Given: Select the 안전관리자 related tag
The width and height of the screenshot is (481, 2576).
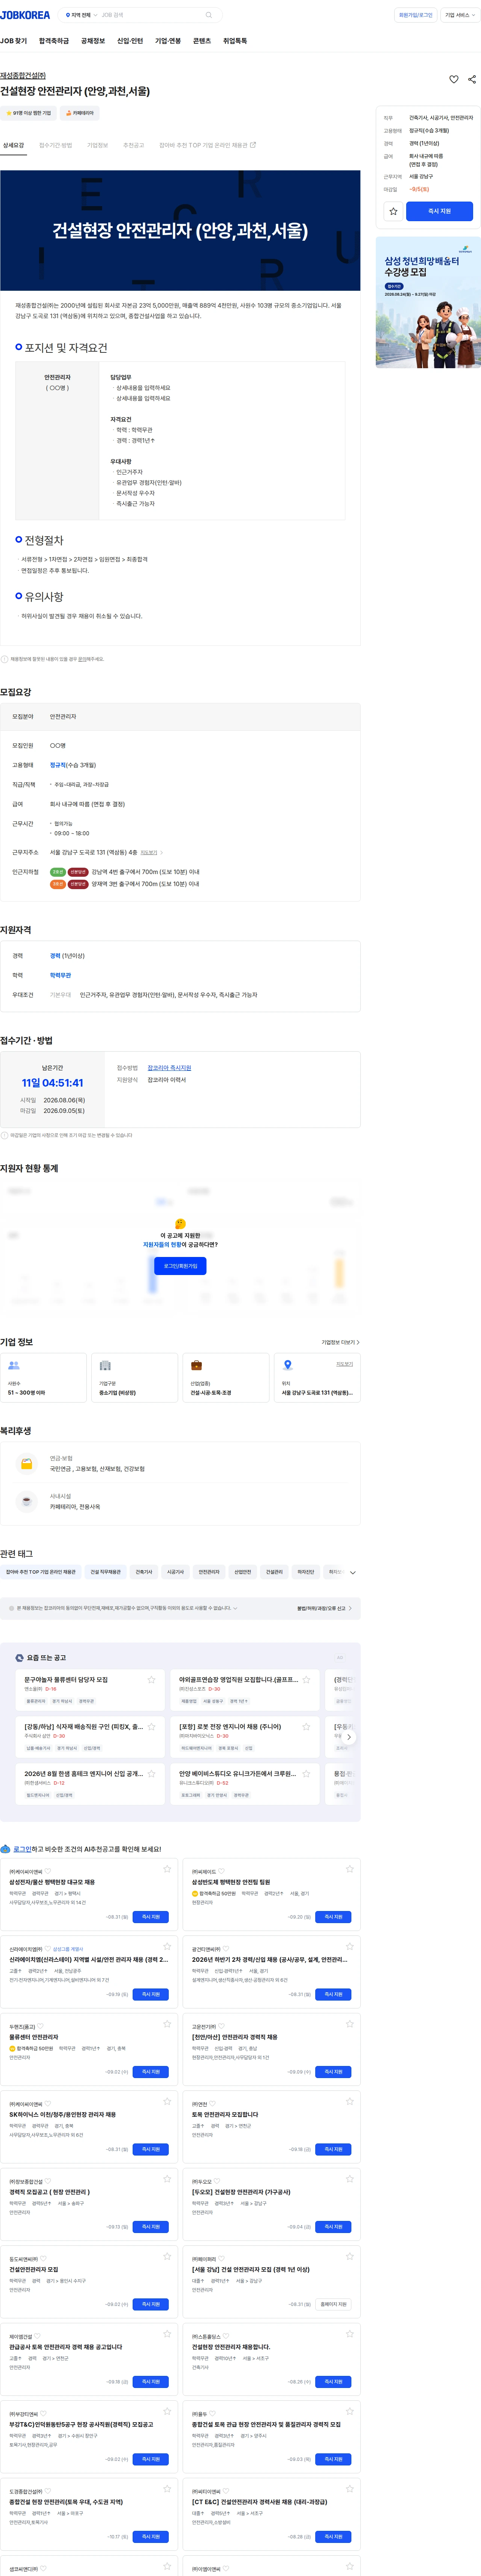Looking at the screenshot, I should click(x=209, y=1572).
